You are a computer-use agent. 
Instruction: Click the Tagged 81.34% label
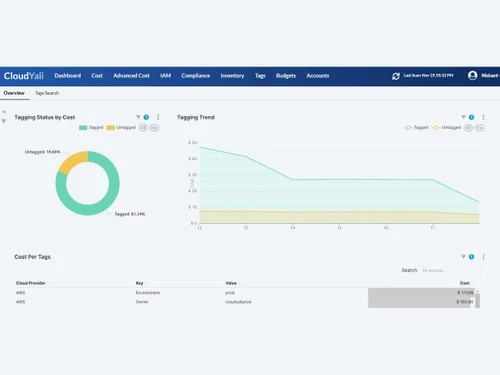(130, 214)
